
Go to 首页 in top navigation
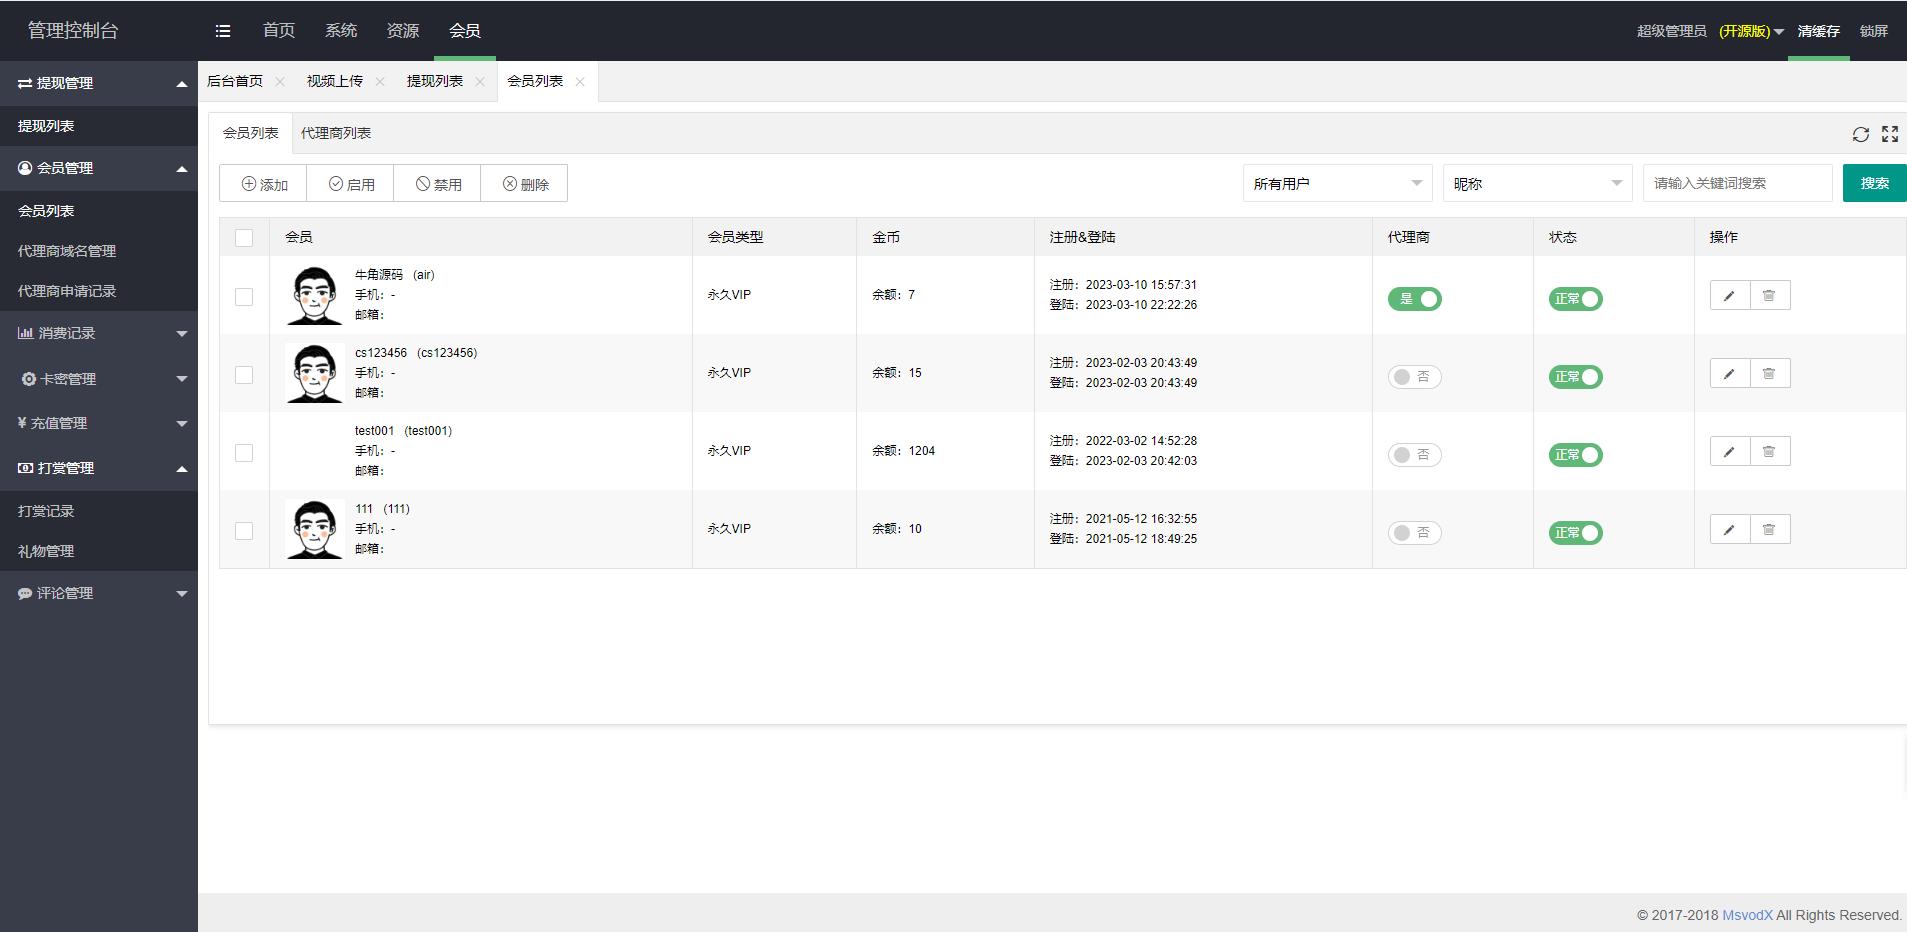[279, 31]
